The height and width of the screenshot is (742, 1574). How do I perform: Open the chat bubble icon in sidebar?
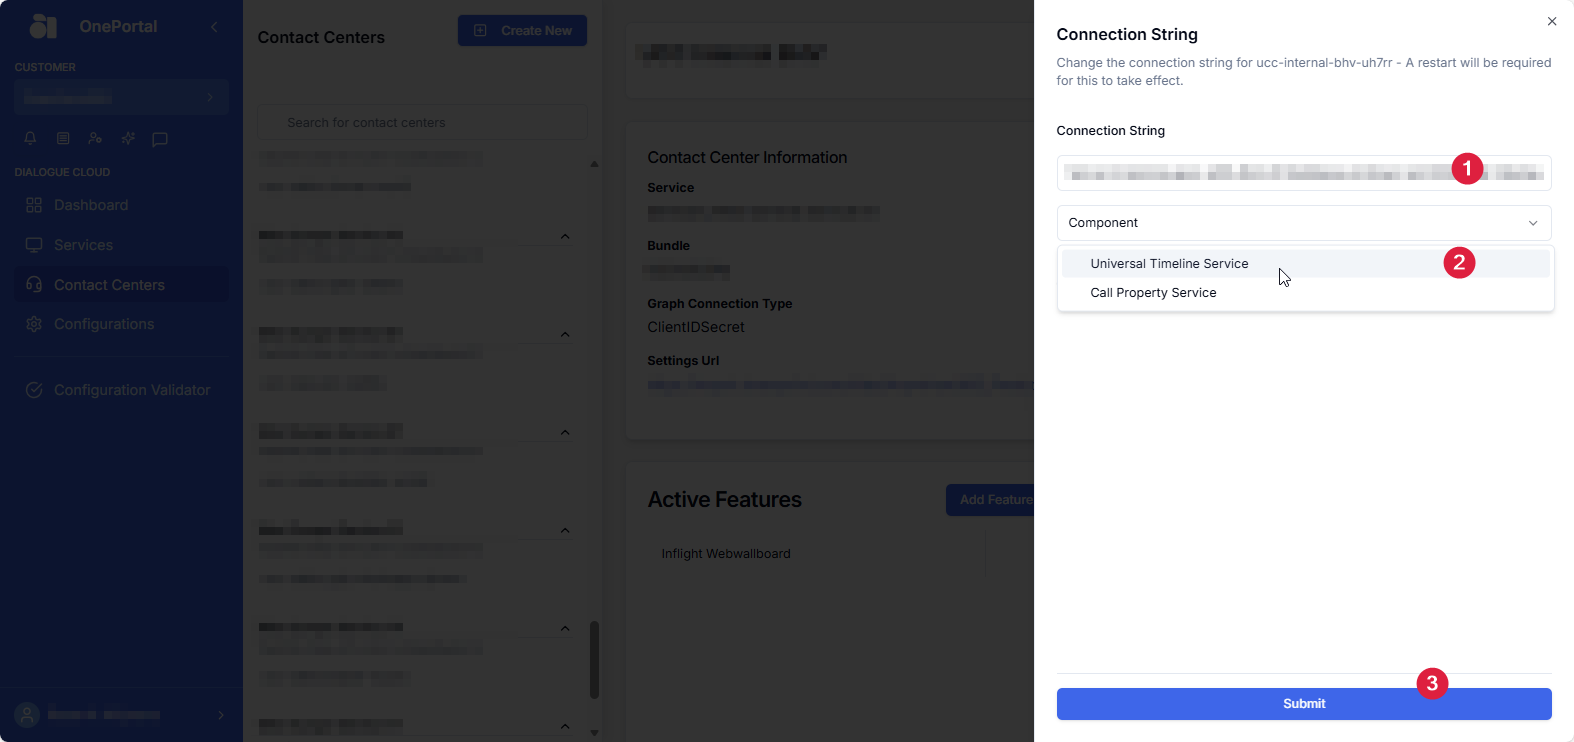(x=160, y=139)
